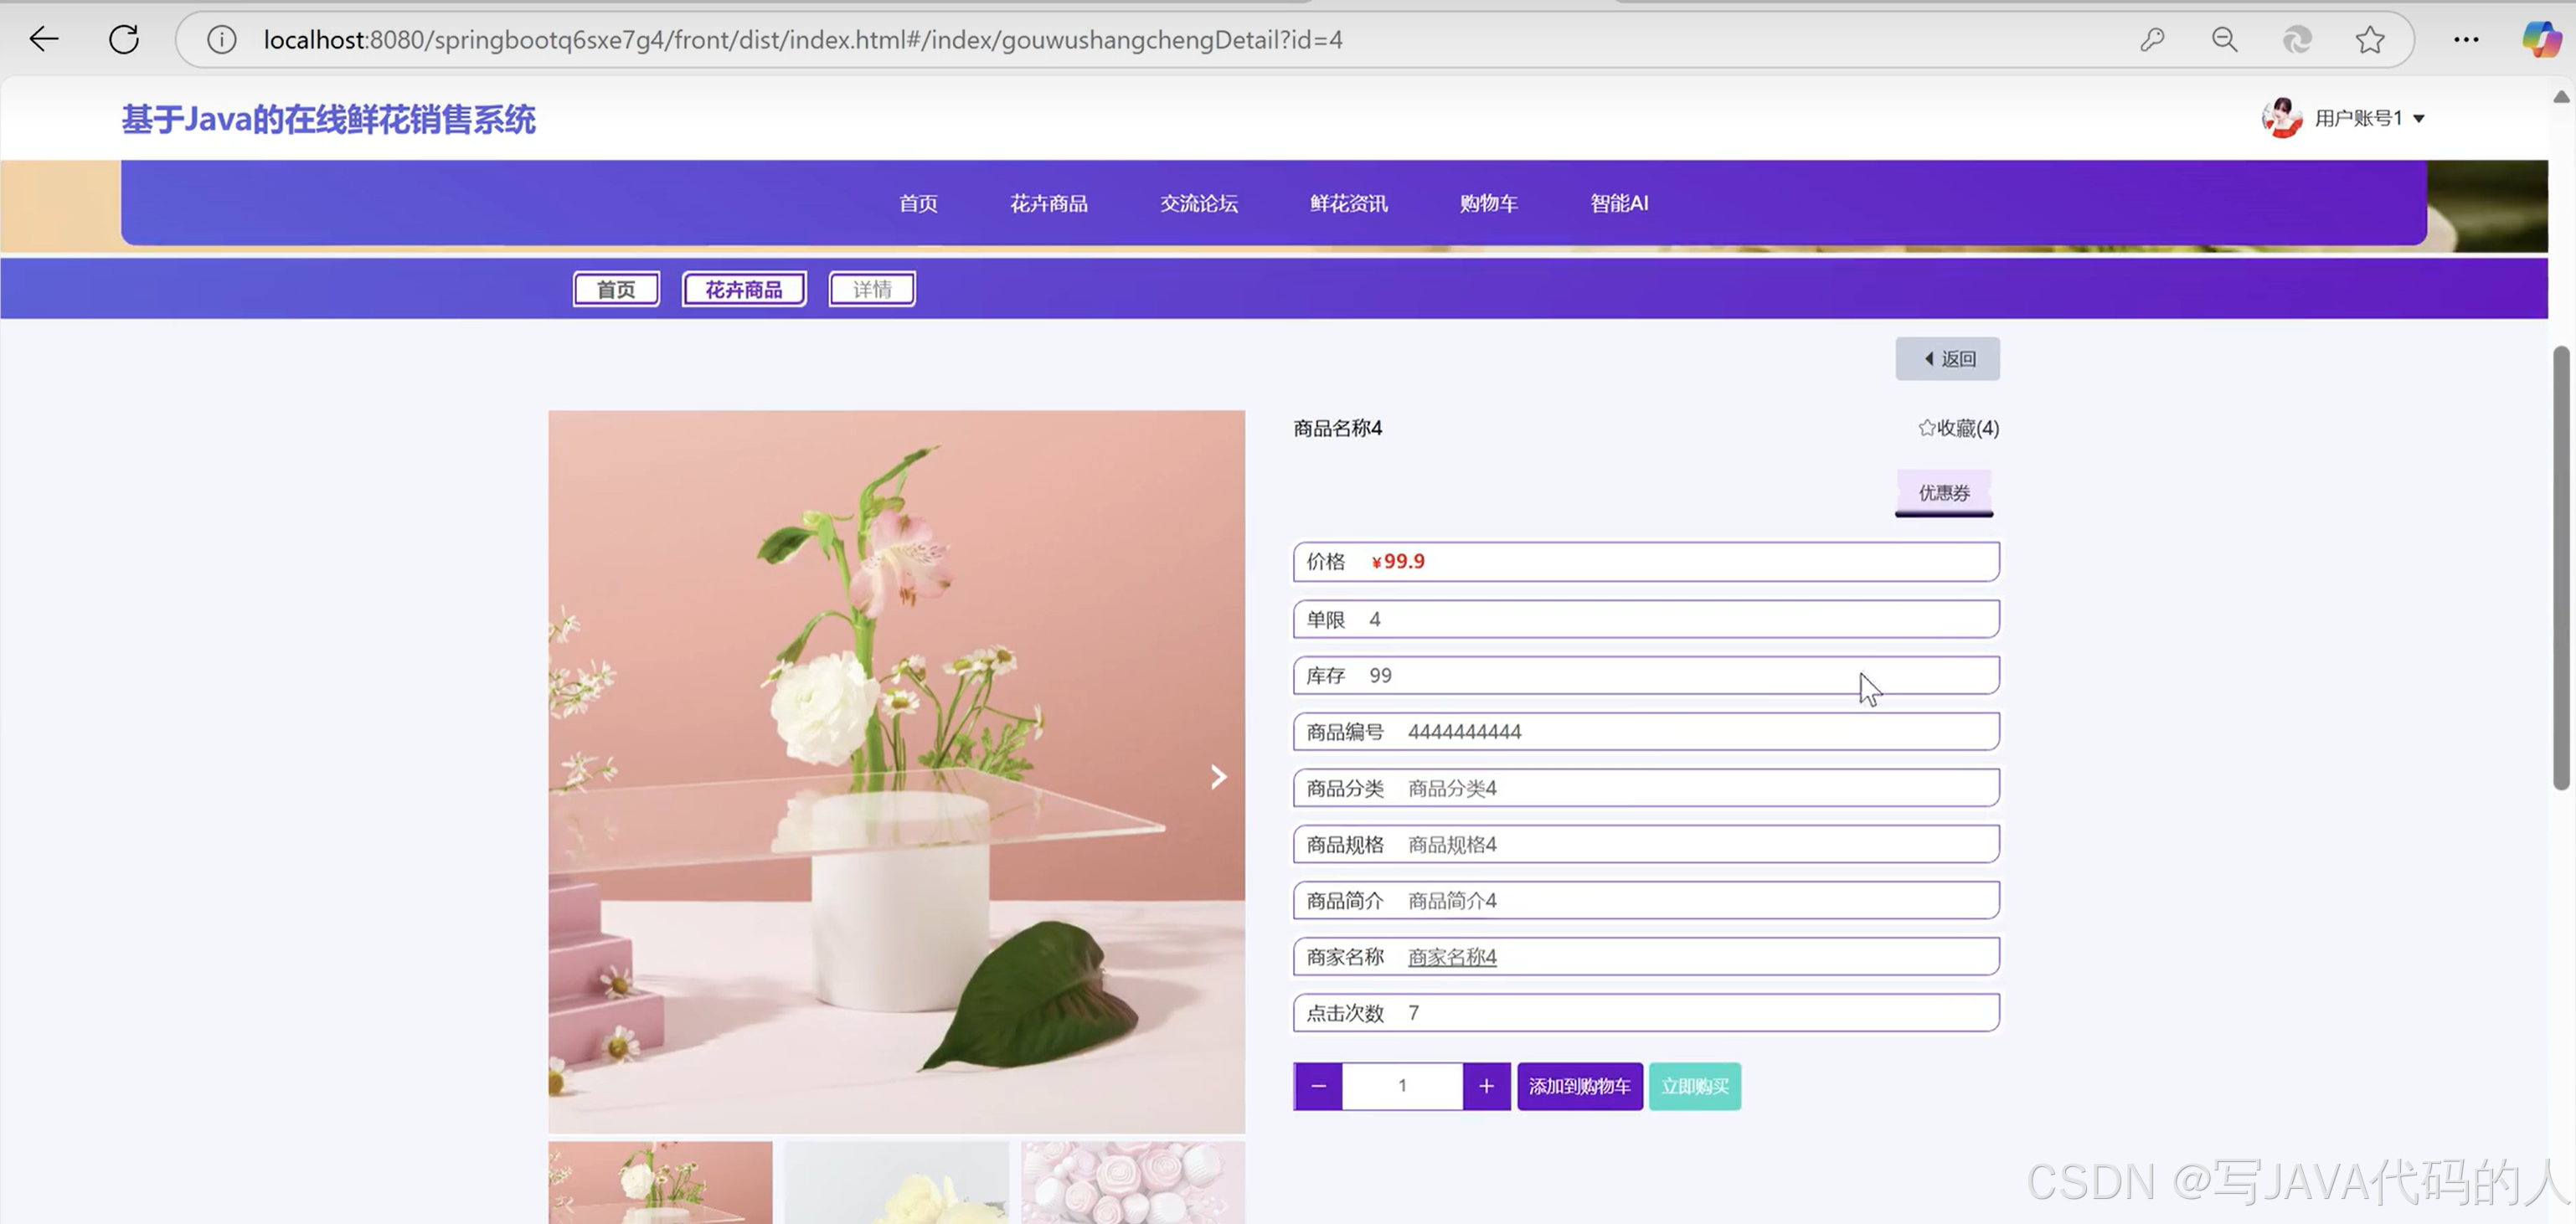Click the zoom icon in the address bar

coord(2224,39)
